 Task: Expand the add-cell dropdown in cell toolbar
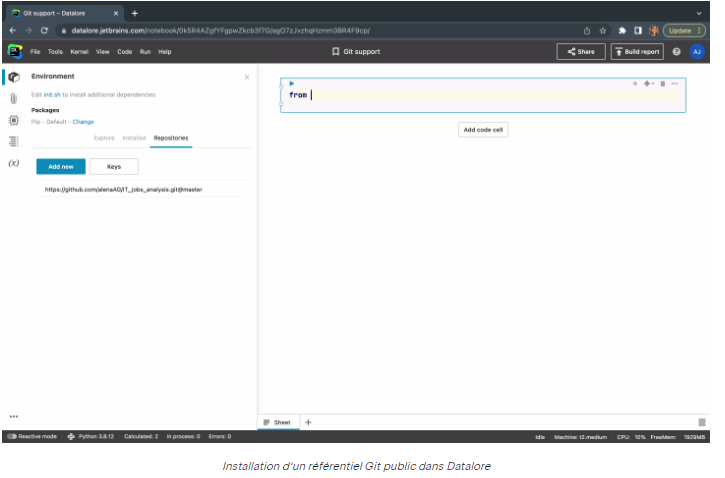[x=649, y=83]
